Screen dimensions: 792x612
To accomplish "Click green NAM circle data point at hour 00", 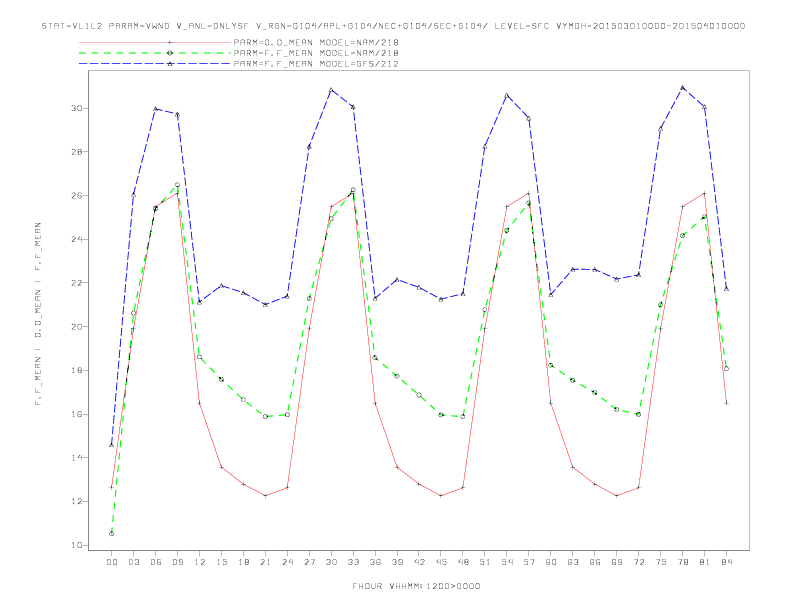I will pyautogui.click(x=112, y=534).
